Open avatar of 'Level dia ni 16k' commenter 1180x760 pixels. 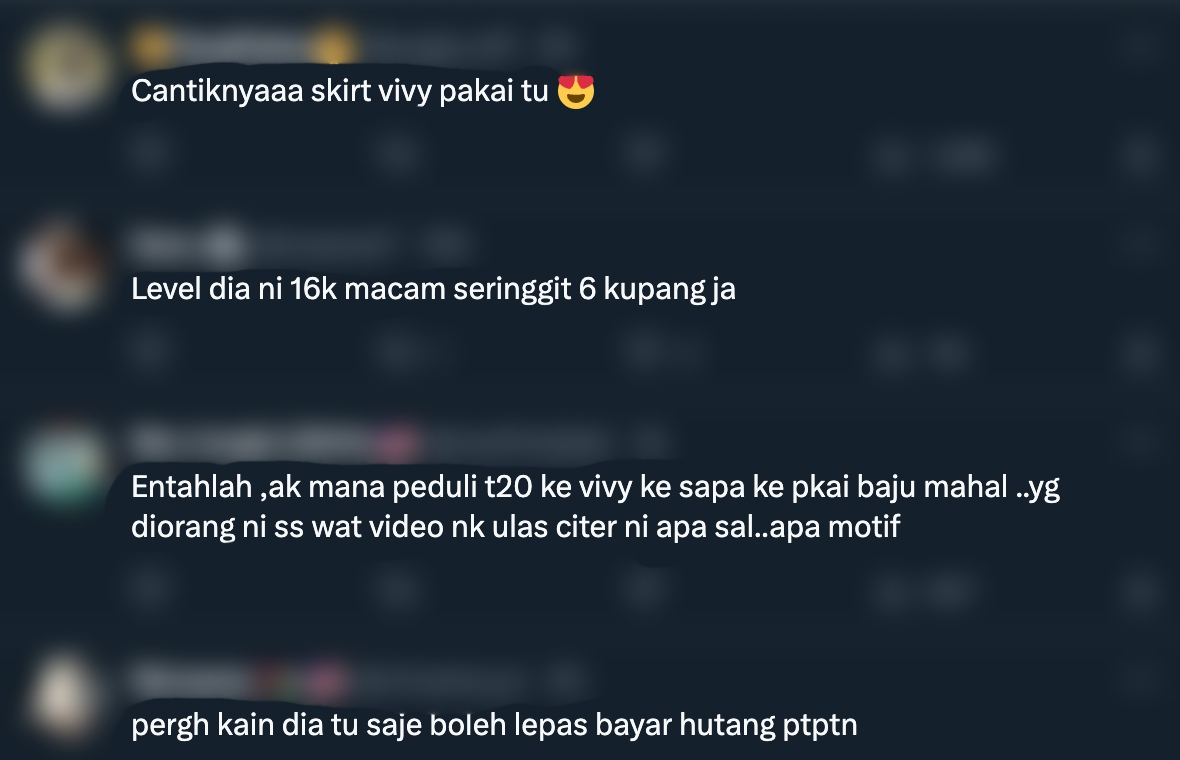pyautogui.click(x=64, y=266)
